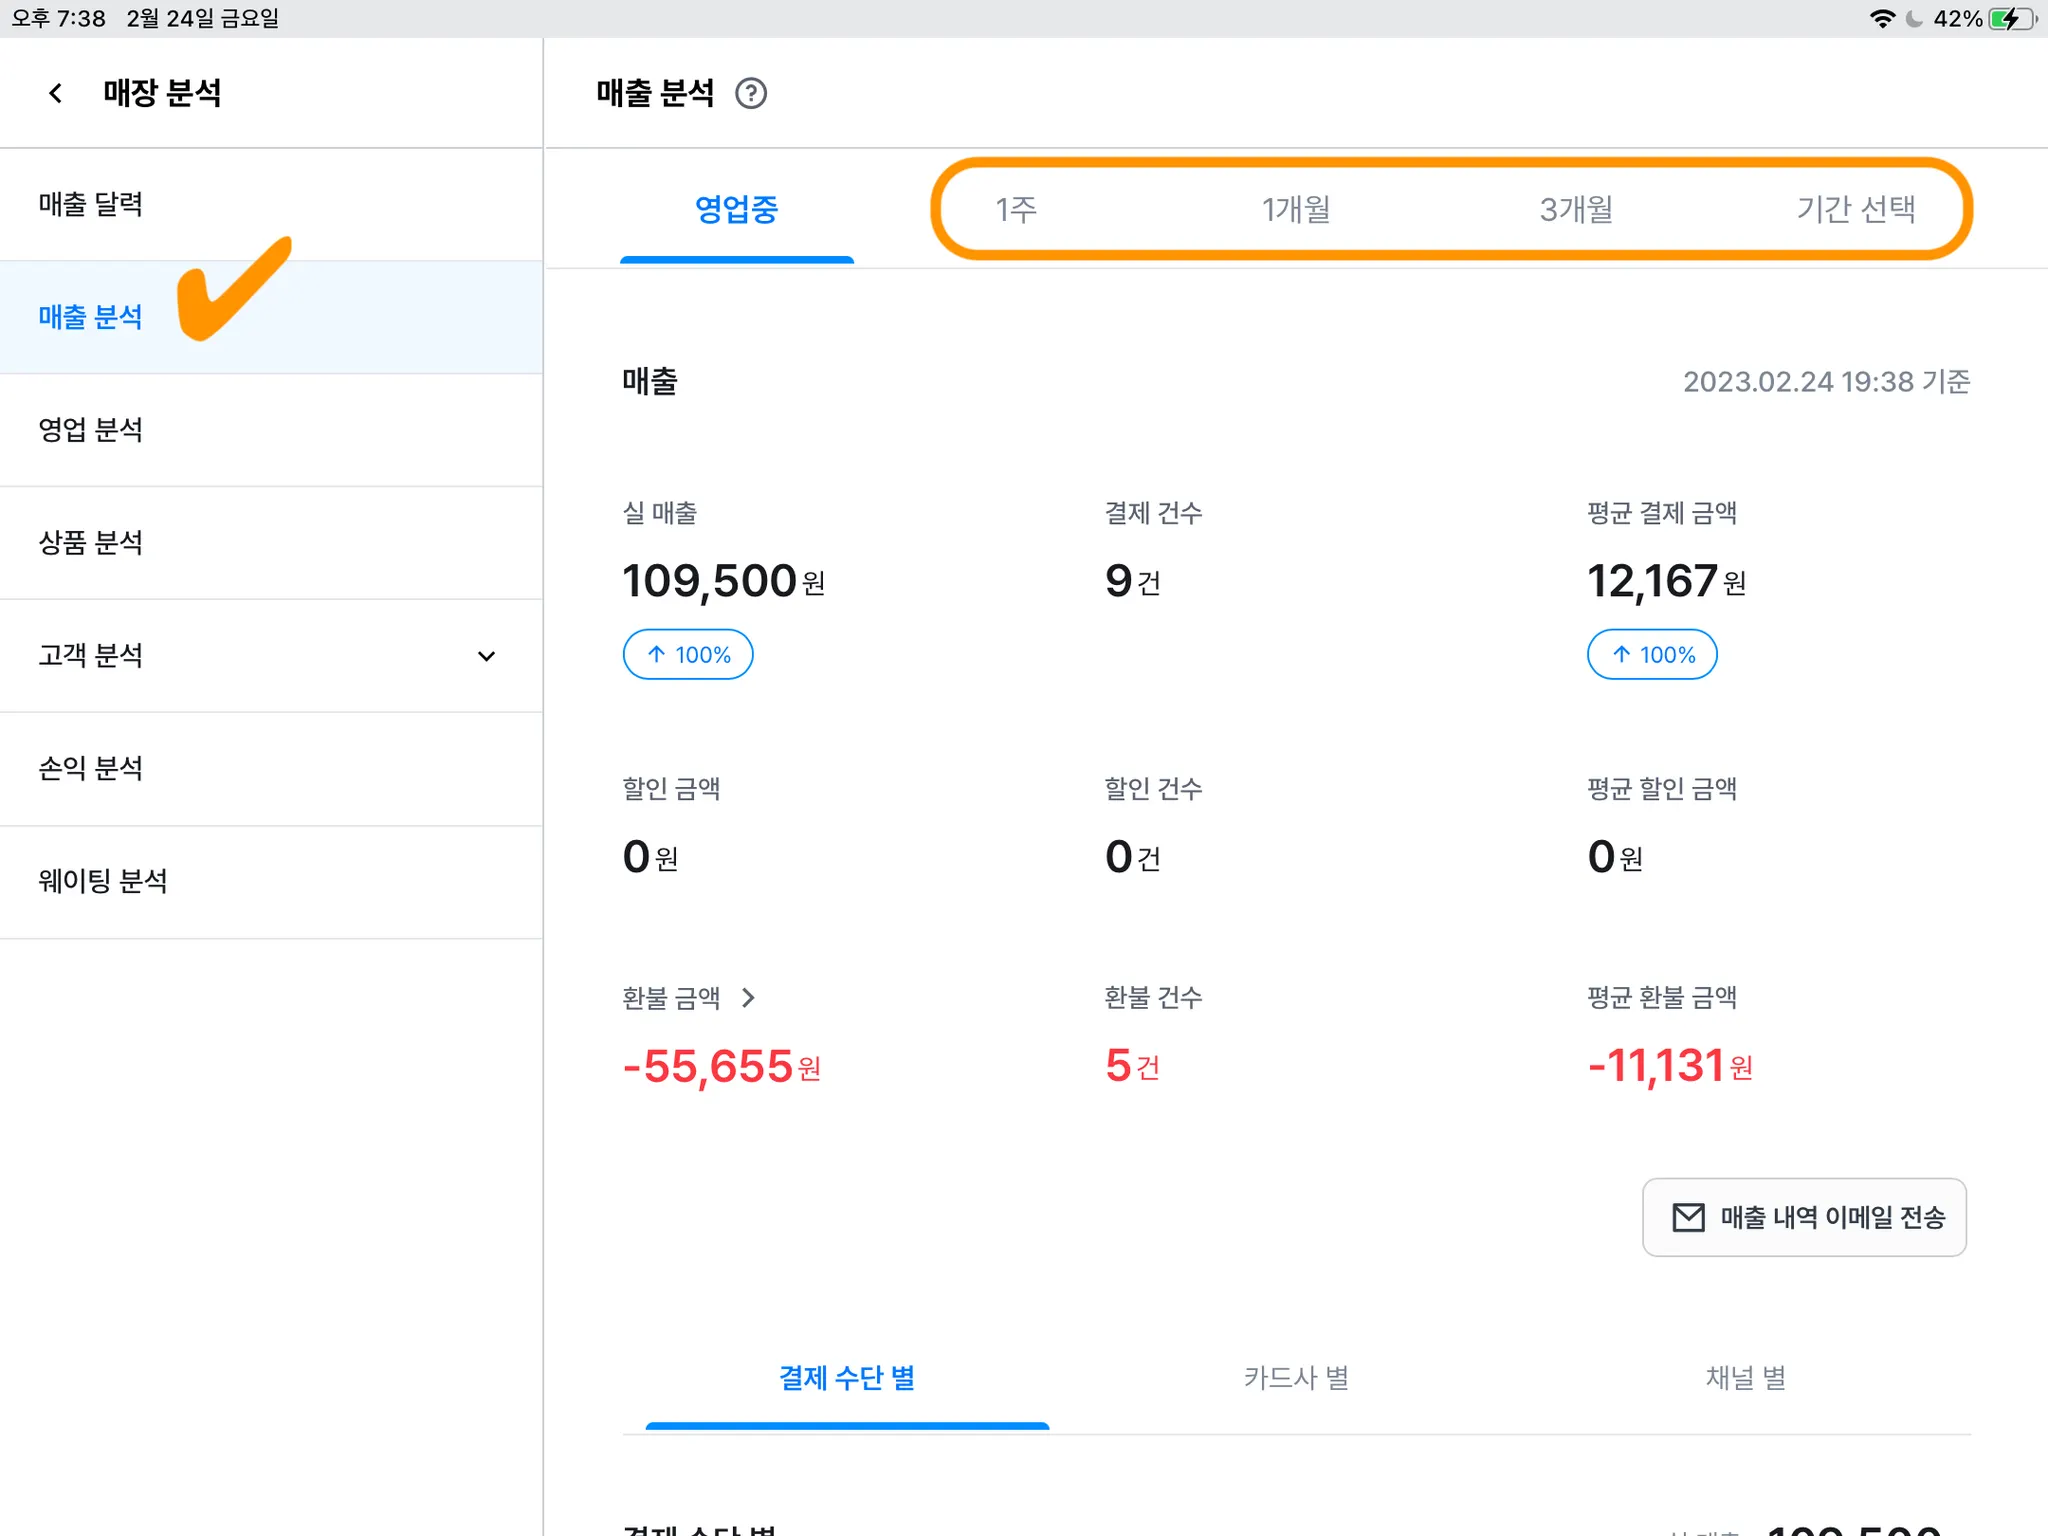Image resolution: width=2048 pixels, height=1536 pixels.
Task: Tap the 실 매출 100% increase badge
Action: click(x=688, y=654)
